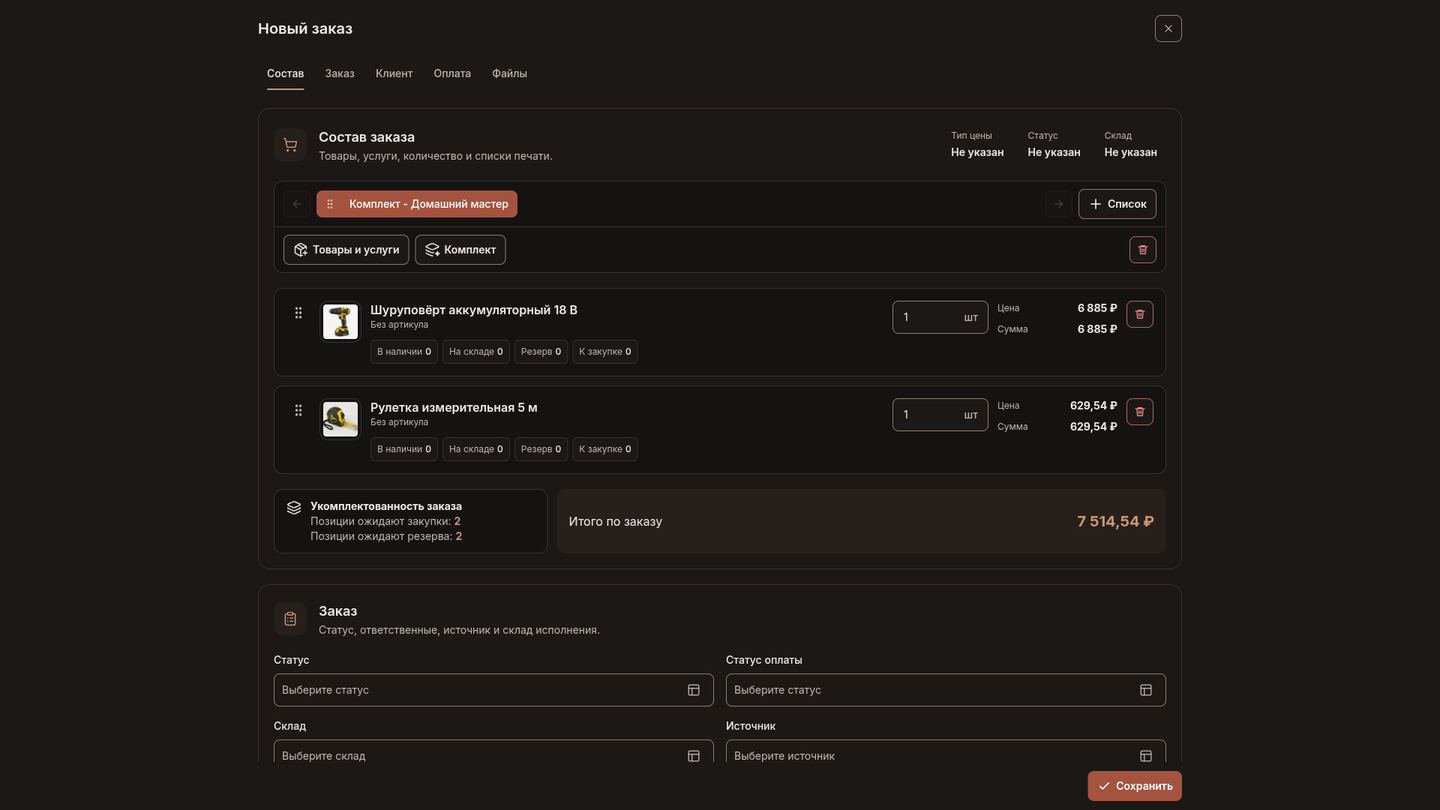
Task: Open the Склад selection list icon
Action: pos(694,756)
